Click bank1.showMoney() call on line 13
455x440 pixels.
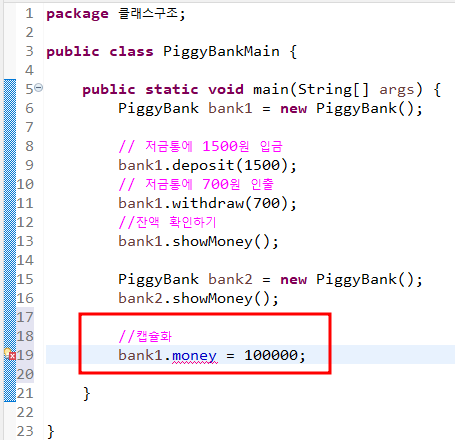(198, 241)
